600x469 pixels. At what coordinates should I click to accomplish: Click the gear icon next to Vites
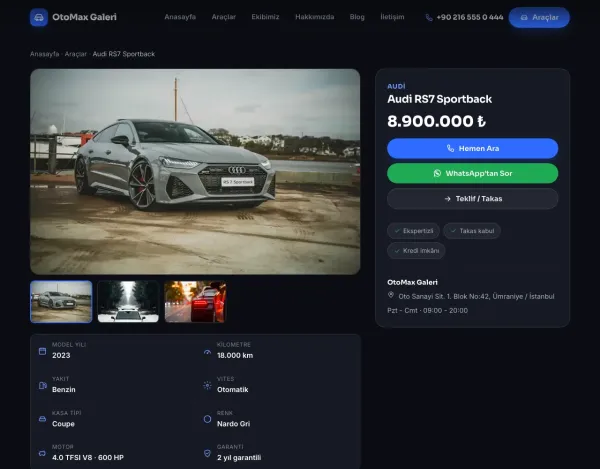click(207, 385)
